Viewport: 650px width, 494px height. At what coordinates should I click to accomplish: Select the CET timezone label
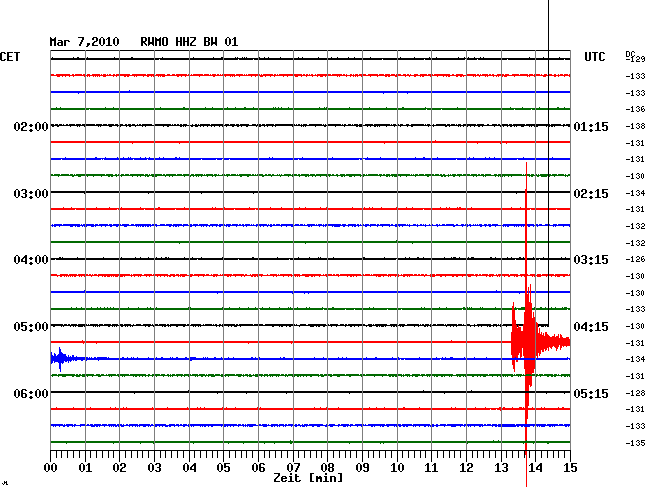click(x=10, y=57)
